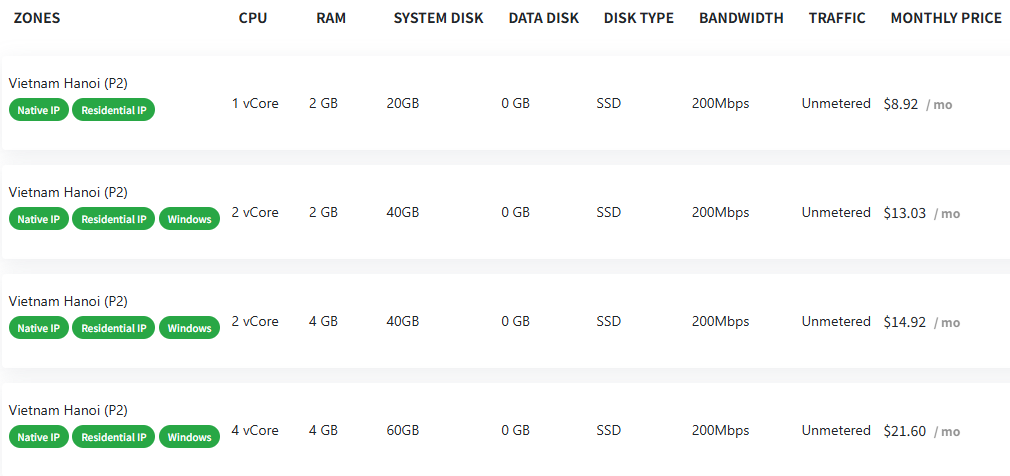This screenshot has height=476, width=1010.
Task: Click the 60GB system disk value
Action: coord(402,430)
